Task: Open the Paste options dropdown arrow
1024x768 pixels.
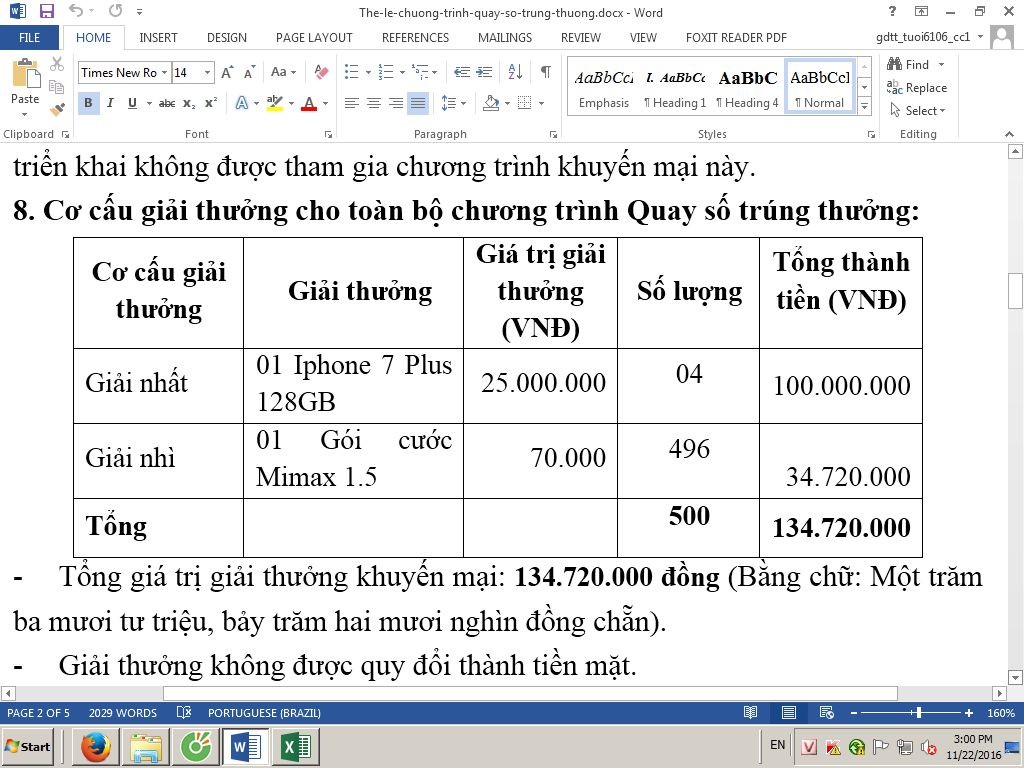Action: [25, 114]
